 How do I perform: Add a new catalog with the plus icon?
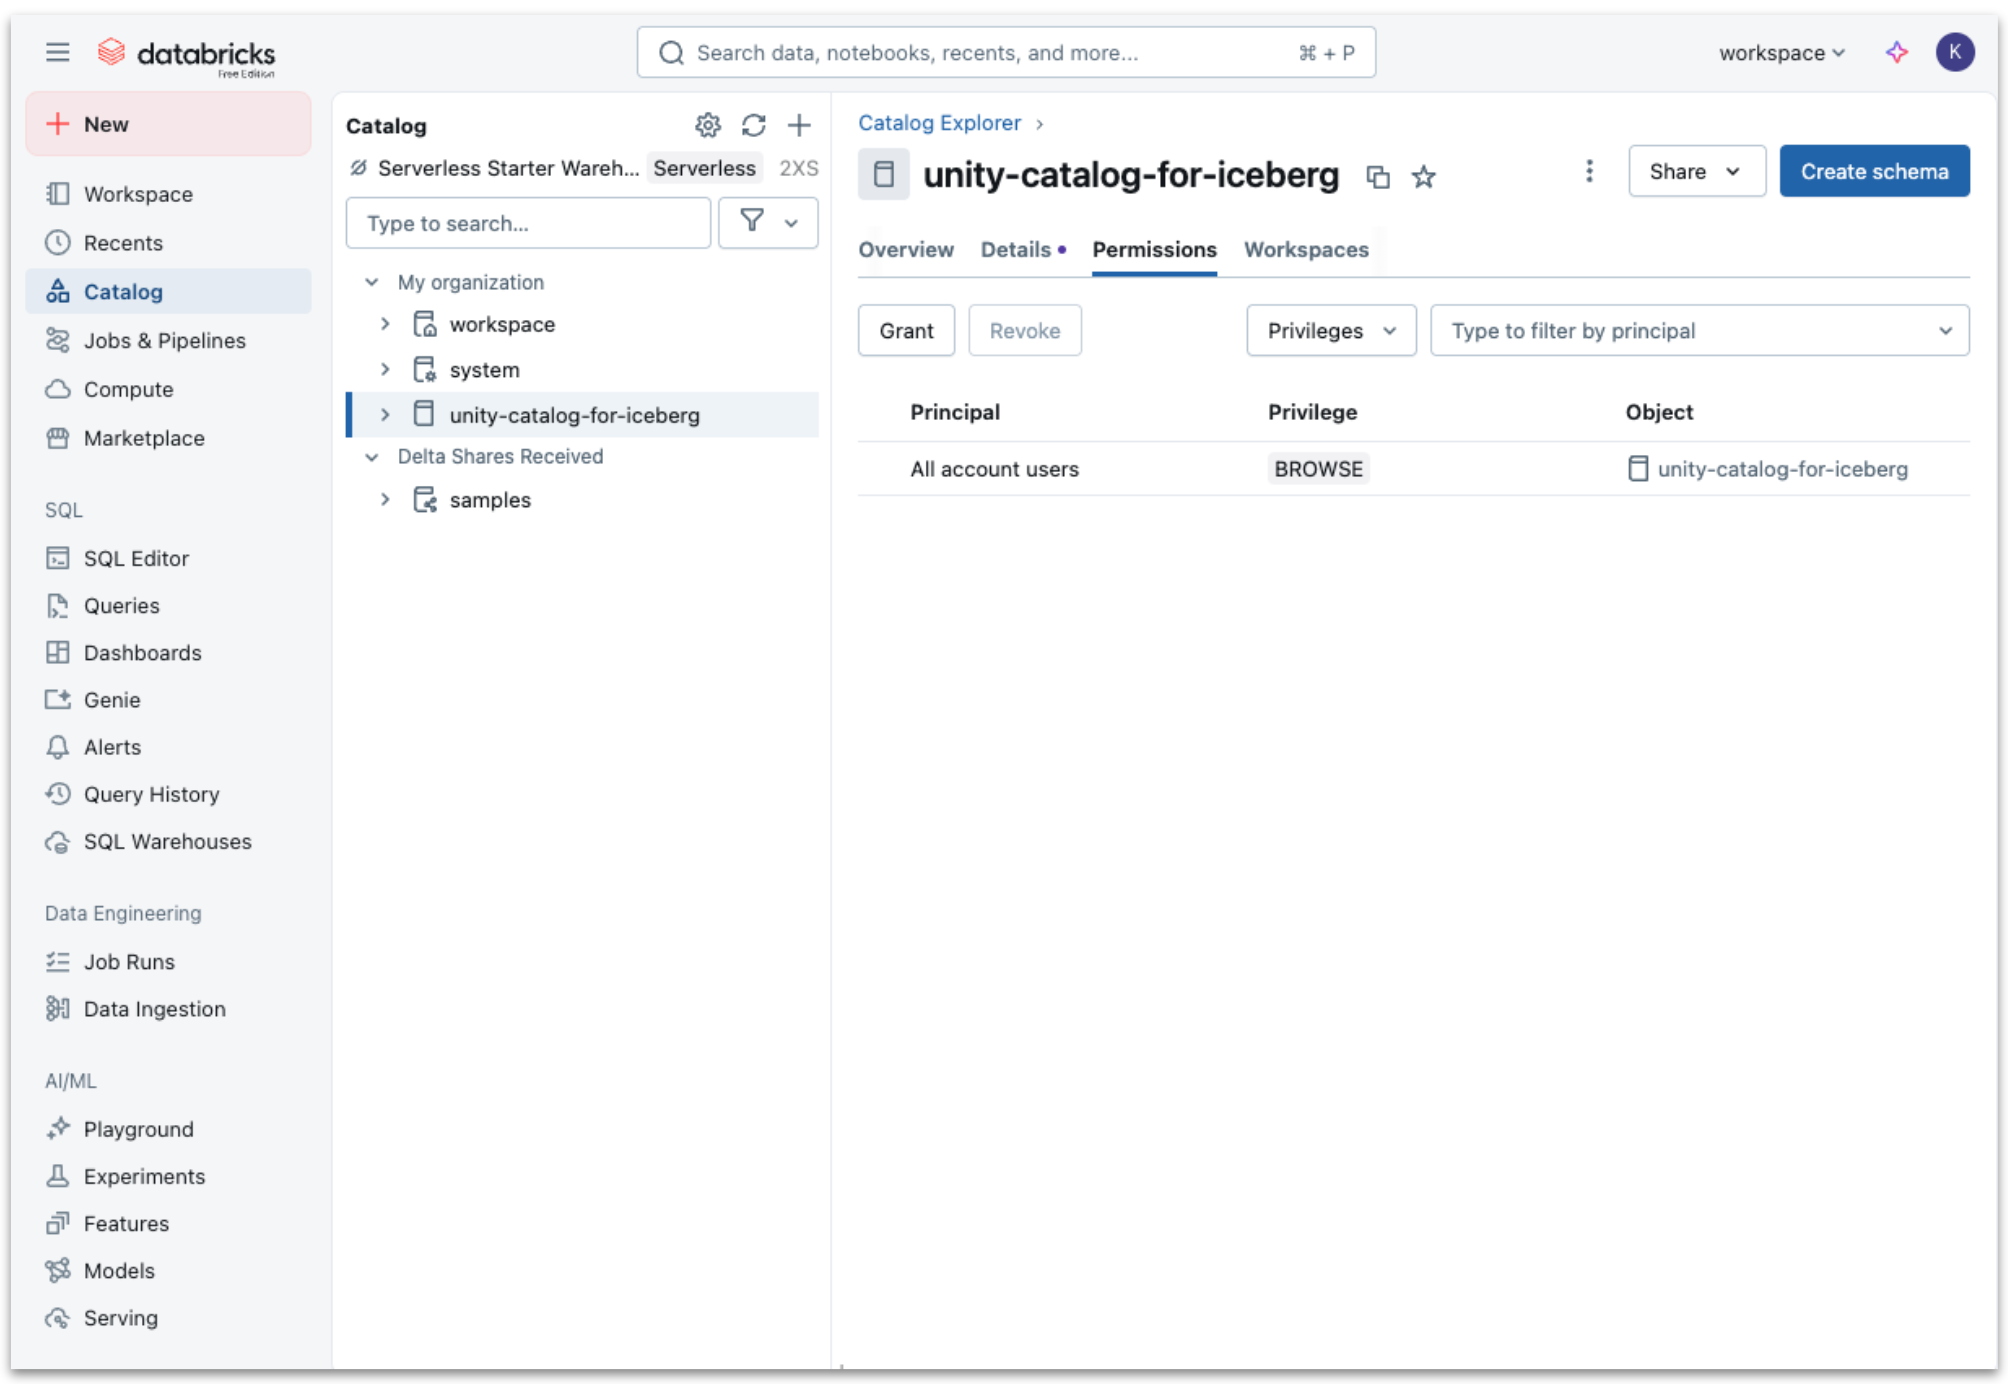click(799, 125)
